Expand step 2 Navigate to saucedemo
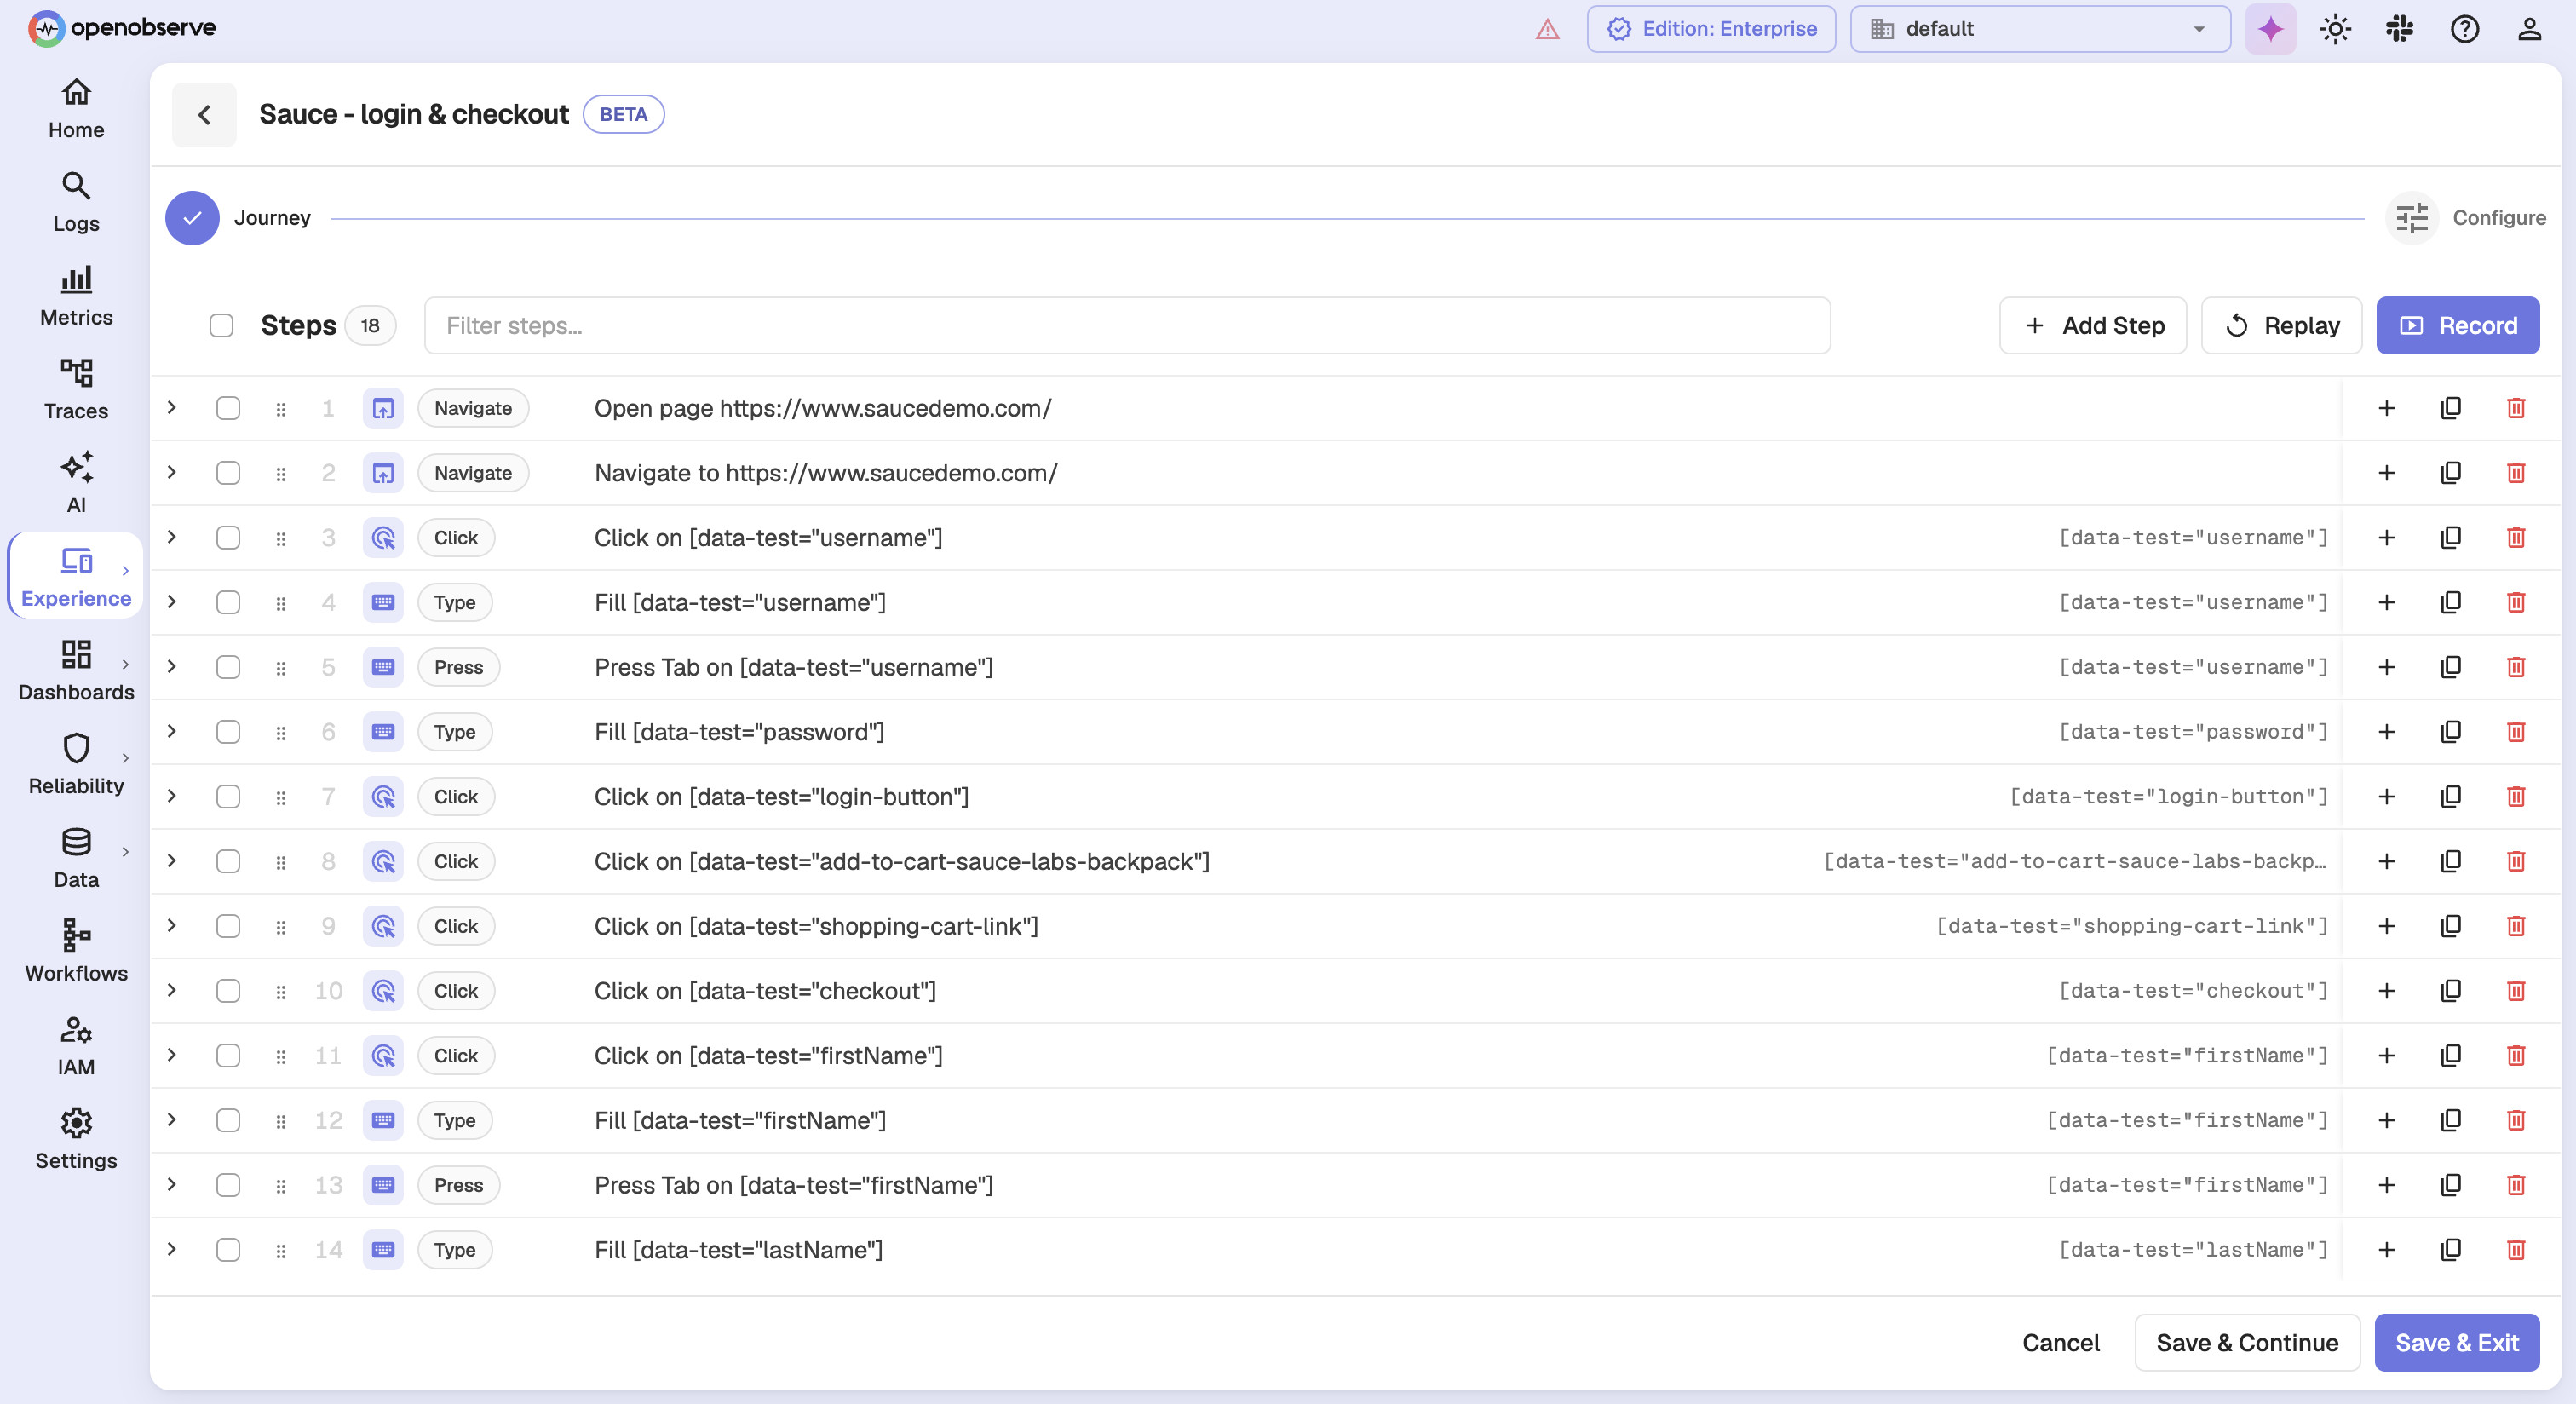Viewport: 2576px width, 1404px height. pyautogui.click(x=172, y=473)
